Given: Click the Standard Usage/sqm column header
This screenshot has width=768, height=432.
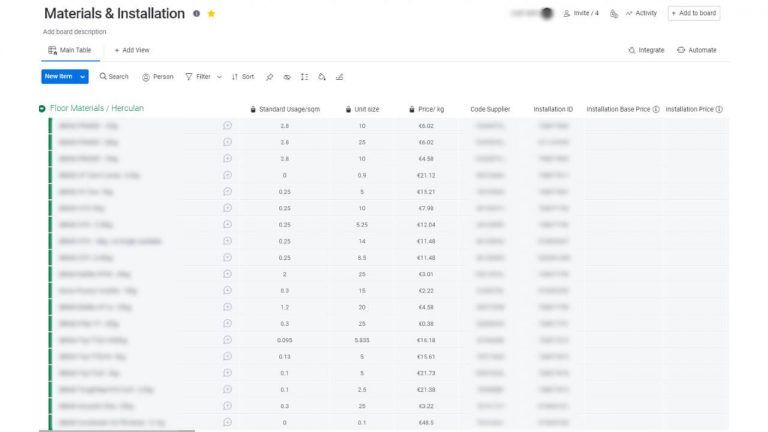Looking at the screenshot, I should pyautogui.click(x=289, y=109).
